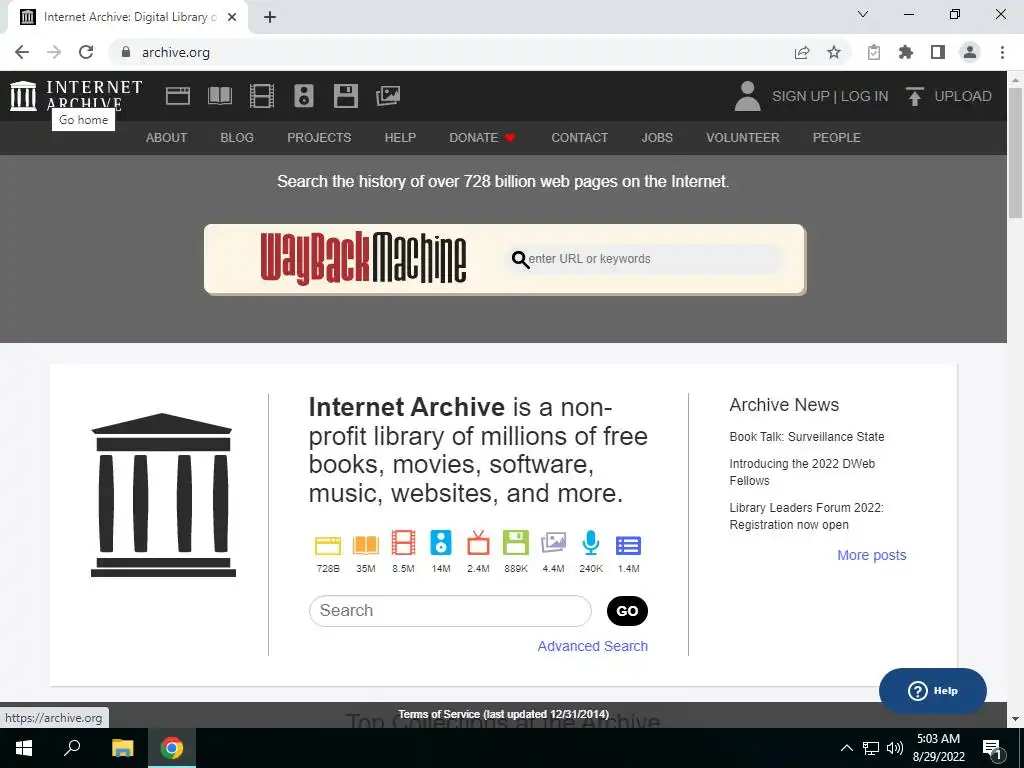Open Windows taskbar search
Viewport: 1024px width, 768px height.
(x=72, y=748)
